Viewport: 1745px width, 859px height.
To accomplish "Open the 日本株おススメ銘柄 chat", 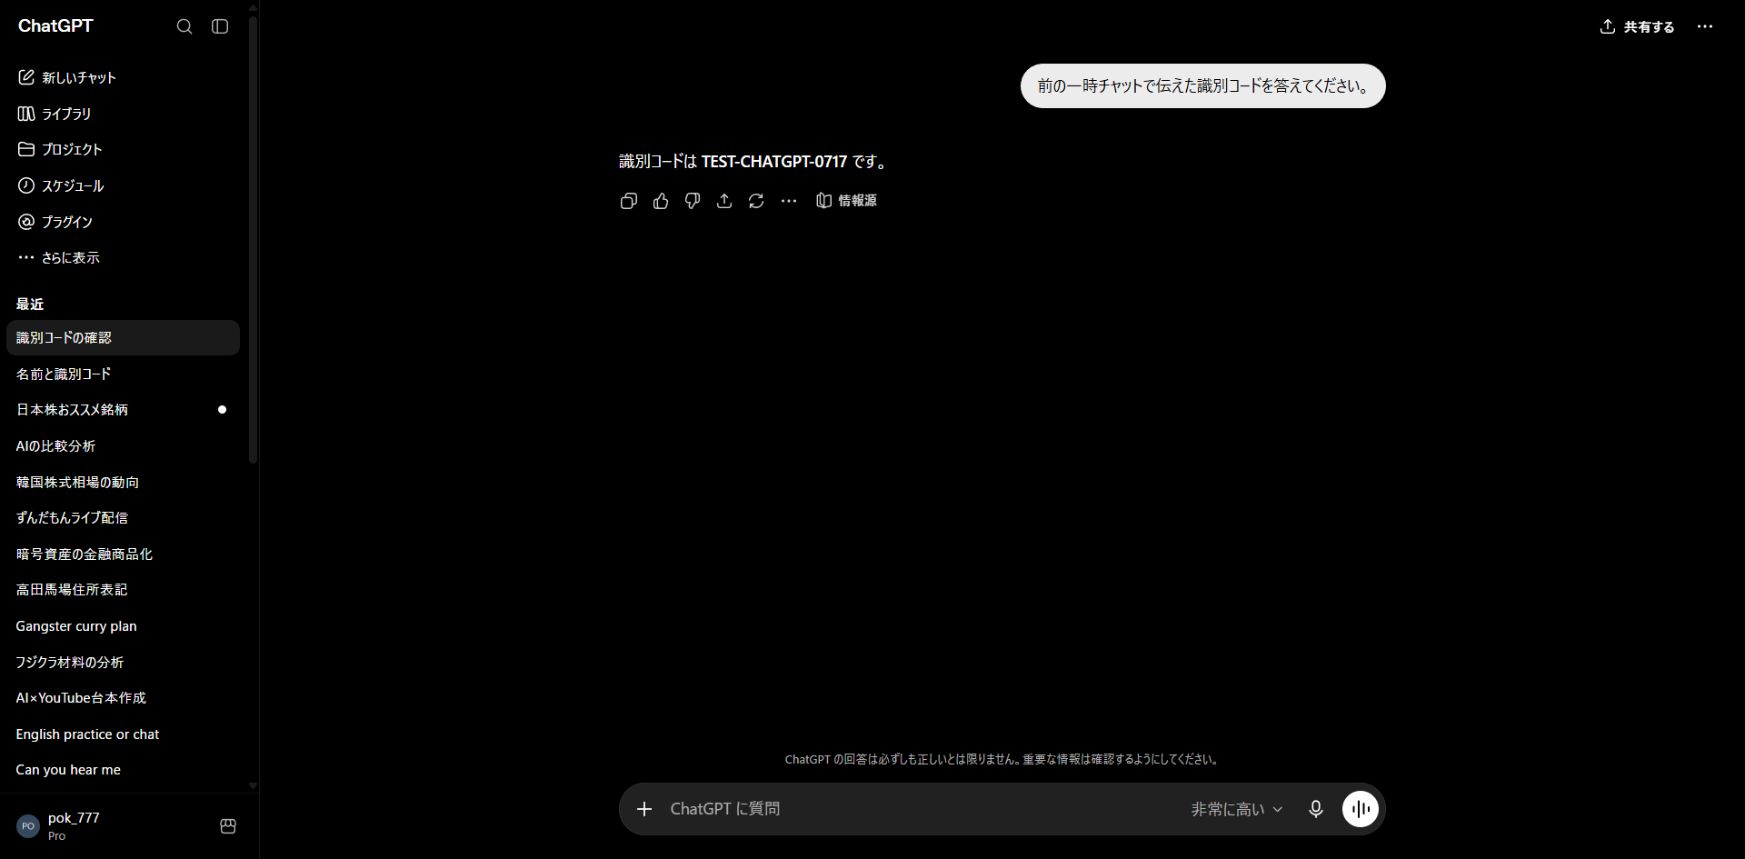I will tap(123, 410).
